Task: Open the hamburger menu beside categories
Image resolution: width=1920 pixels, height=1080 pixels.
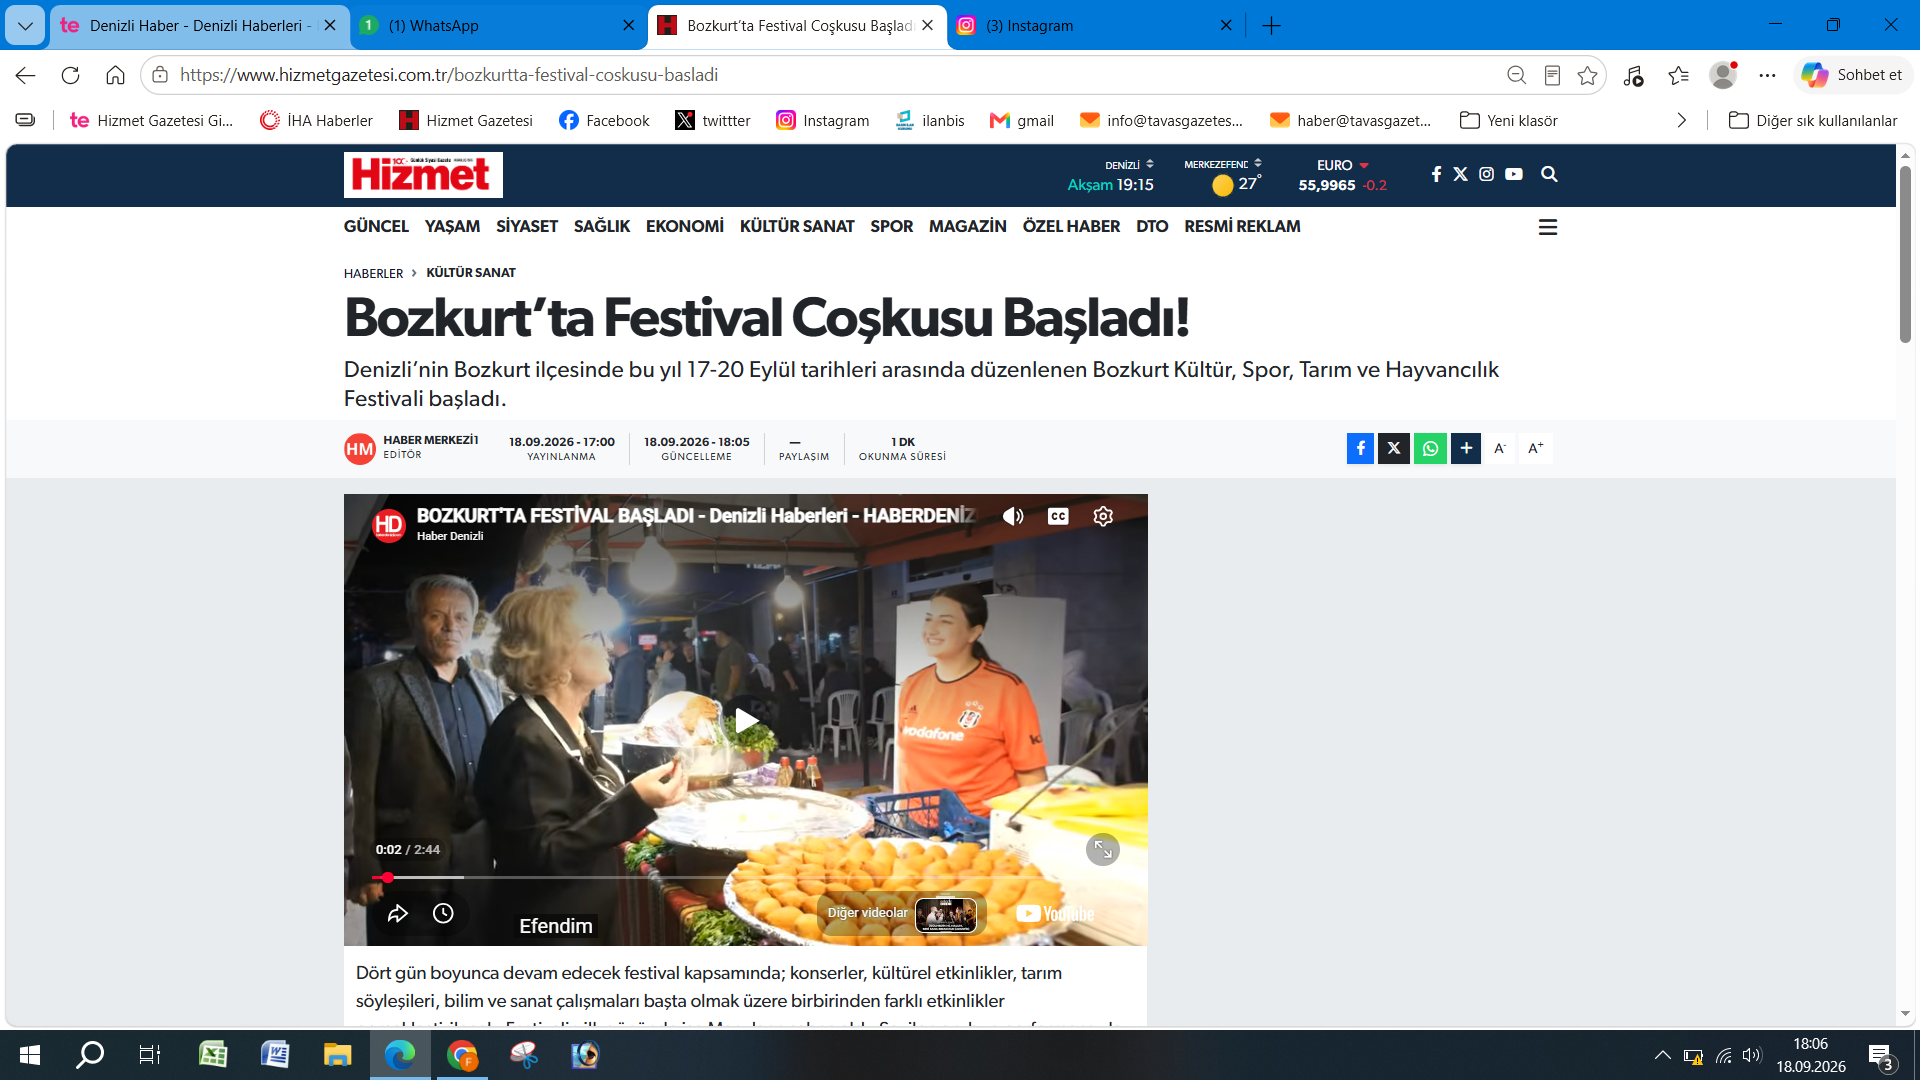Action: pyautogui.click(x=1548, y=227)
